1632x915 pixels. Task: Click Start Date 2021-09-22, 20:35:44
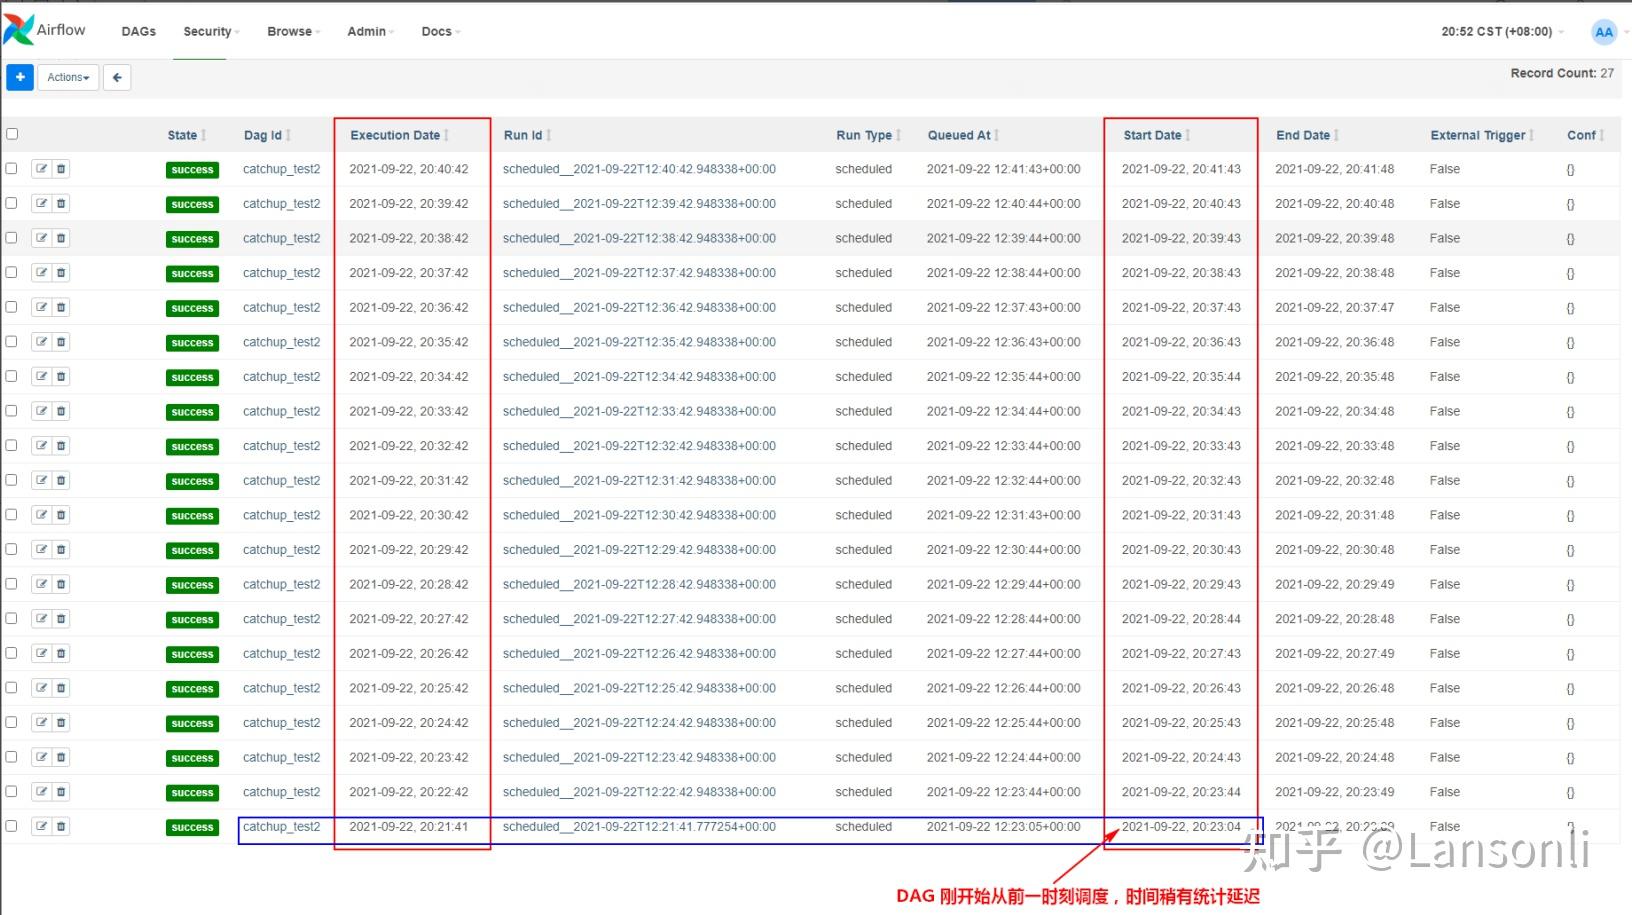[1181, 377]
